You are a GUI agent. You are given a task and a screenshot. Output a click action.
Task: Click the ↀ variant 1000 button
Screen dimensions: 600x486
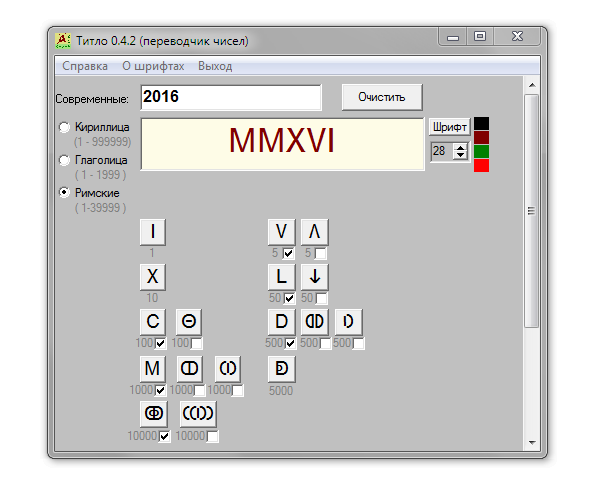pos(189,369)
